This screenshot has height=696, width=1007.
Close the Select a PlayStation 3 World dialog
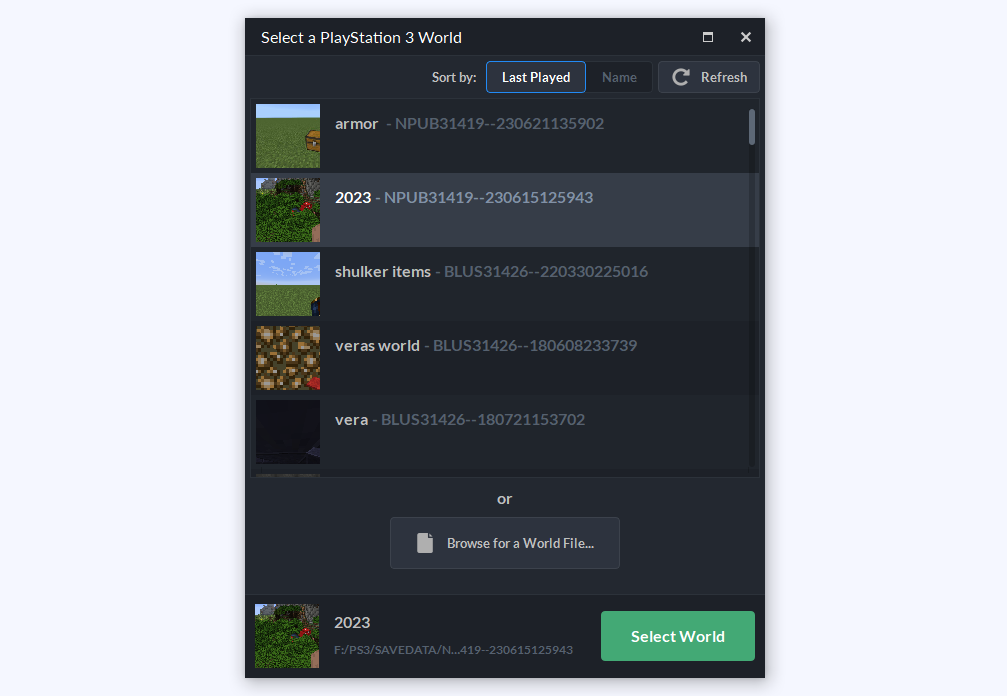coord(746,37)
